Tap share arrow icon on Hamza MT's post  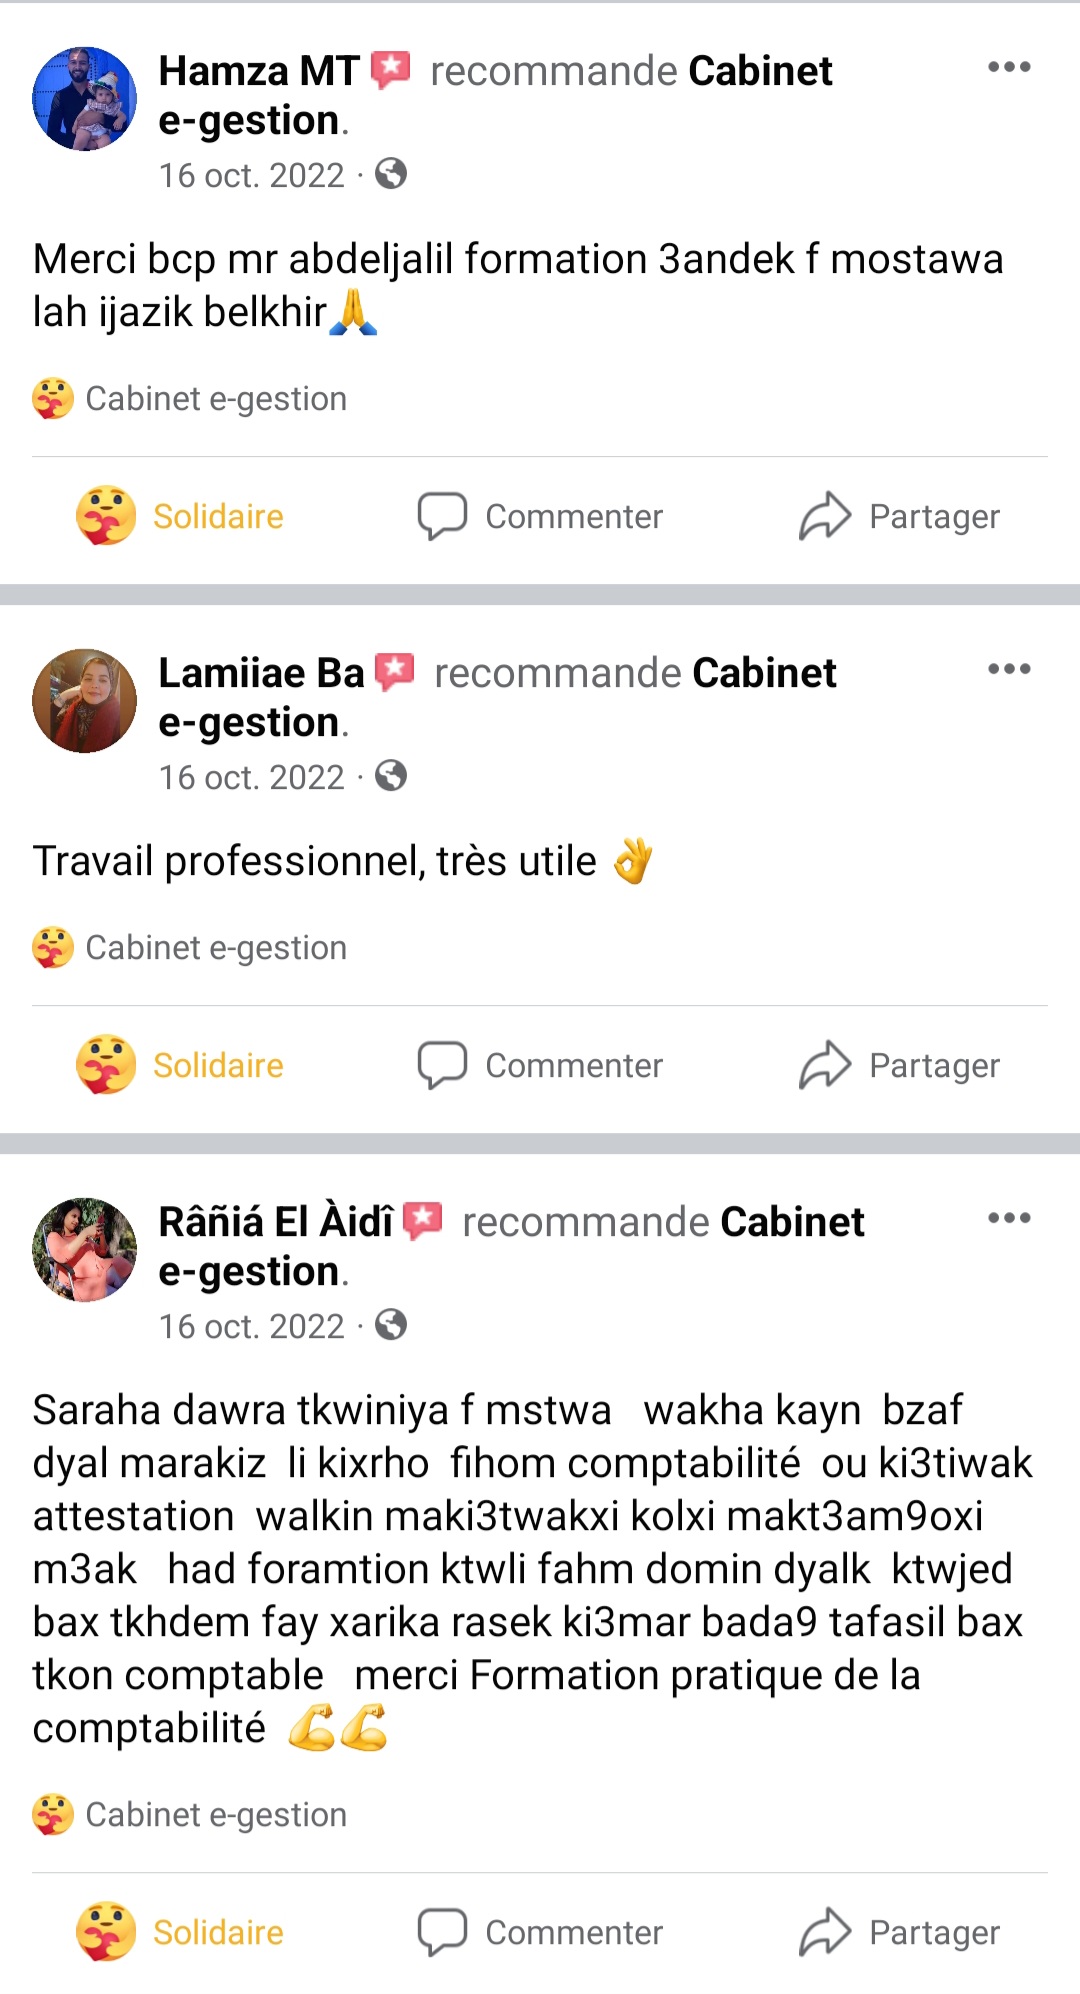(825, 516)
